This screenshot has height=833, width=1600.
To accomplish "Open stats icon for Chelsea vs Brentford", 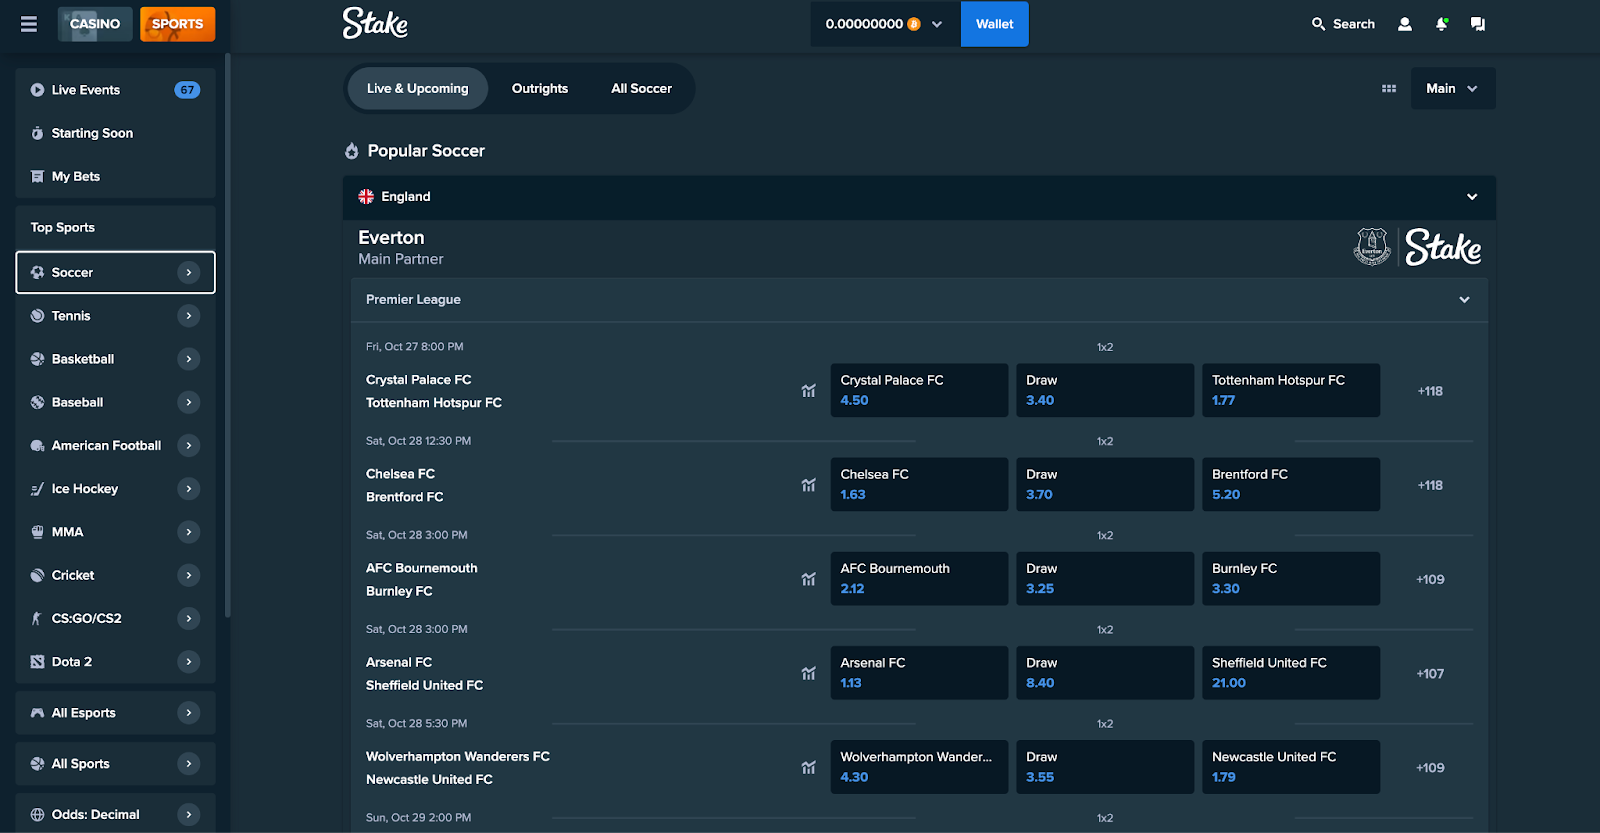I will (808, 485).
